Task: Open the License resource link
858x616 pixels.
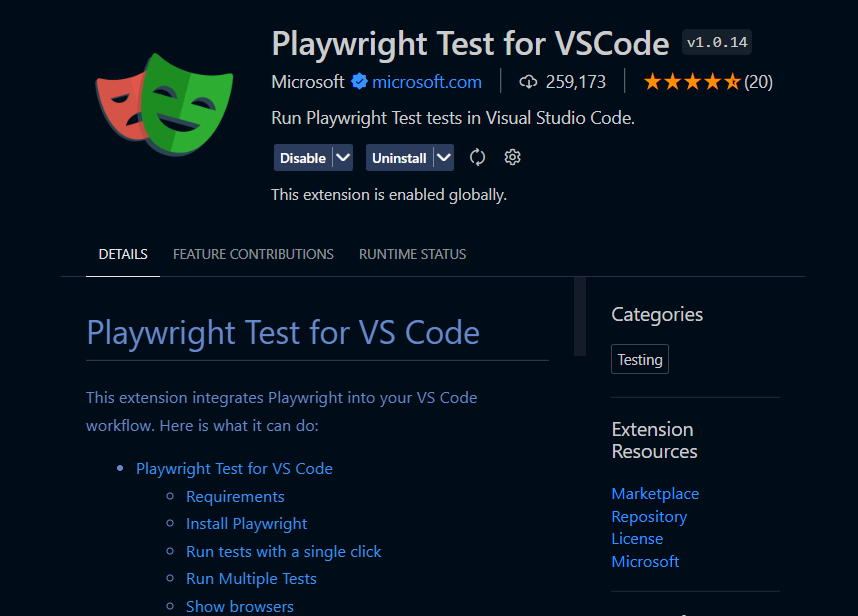Action: pyautogui.click(x=637, y=539)
